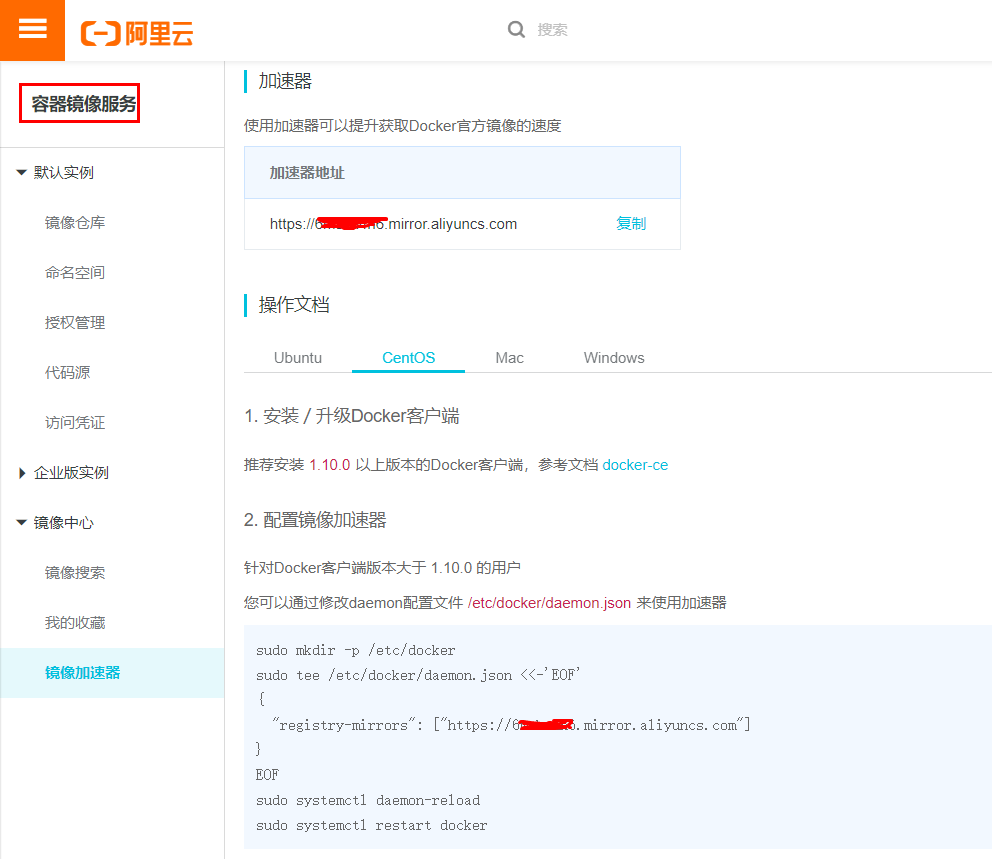Go to 授权管理 page

[75, 323]
